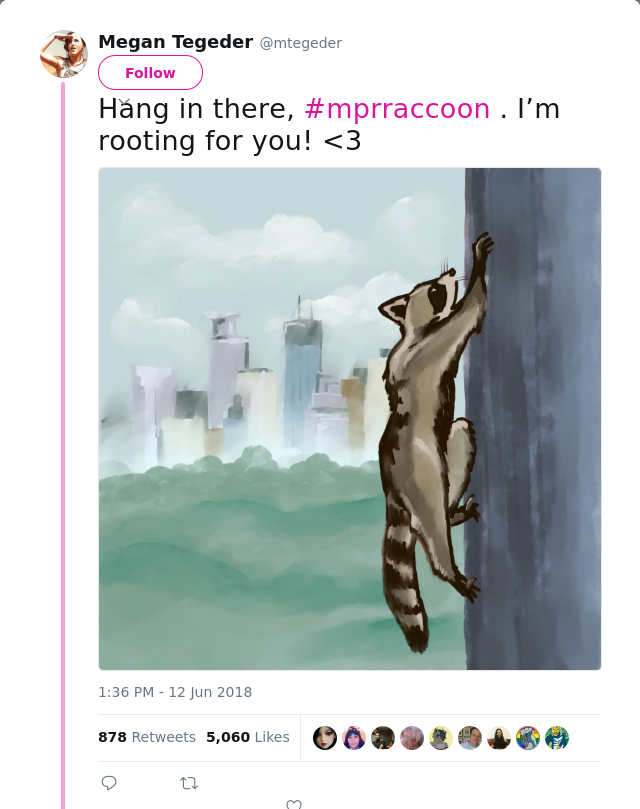The height and width of the screenshot is (809, 640).
Task: Open the gray wolf liker avatar
Action: (x=441, y=738)
